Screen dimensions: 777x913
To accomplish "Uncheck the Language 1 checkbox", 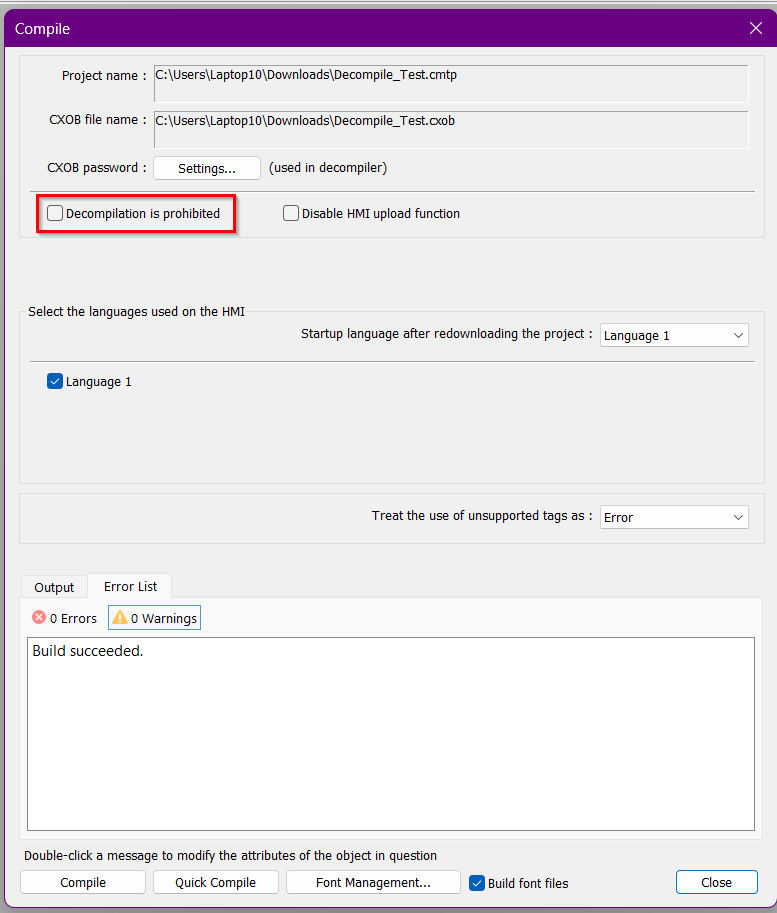I will [55, 381].
